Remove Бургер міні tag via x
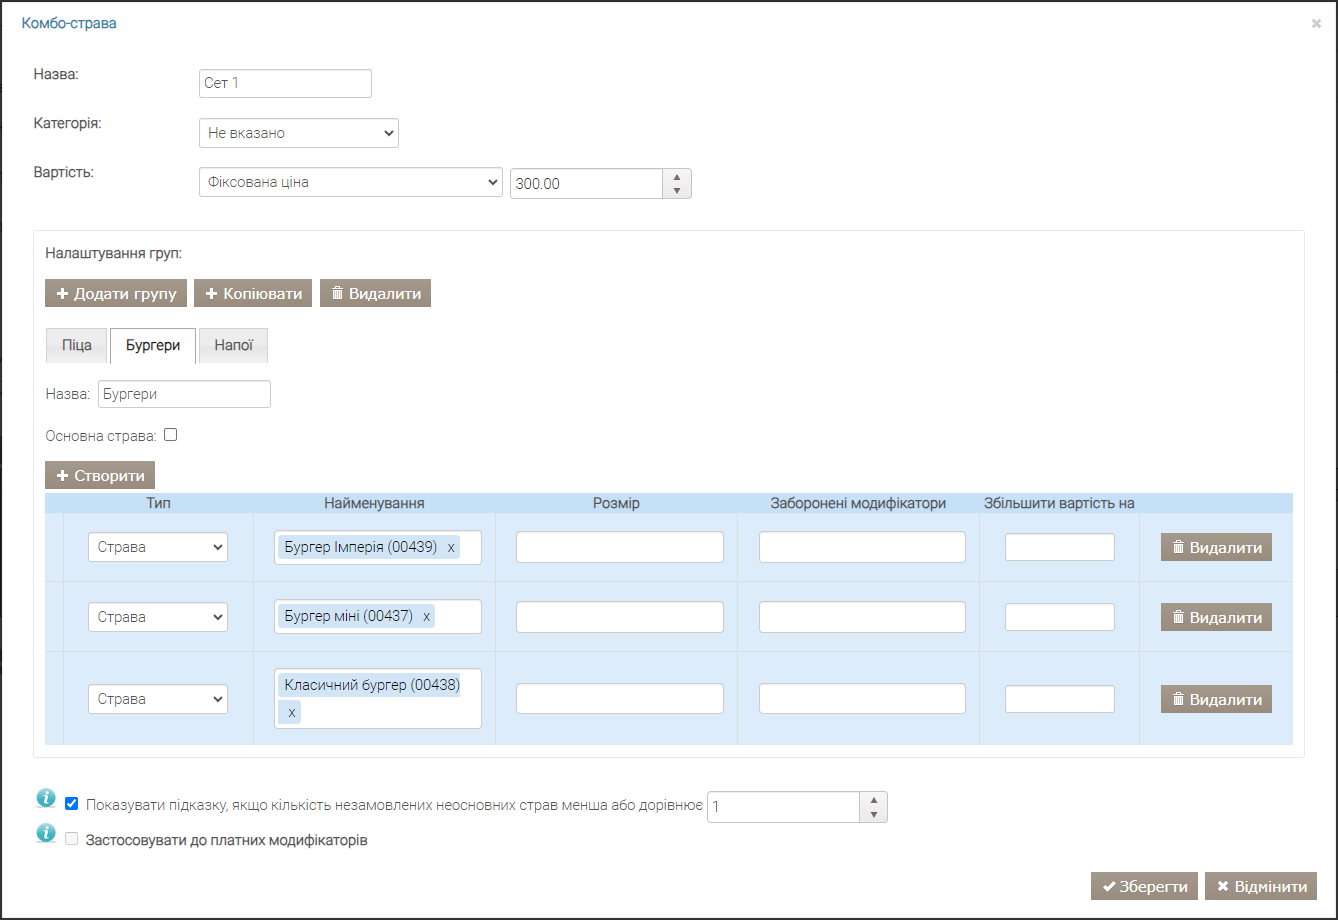The image size is (1338, 920). tap(427, 617)
